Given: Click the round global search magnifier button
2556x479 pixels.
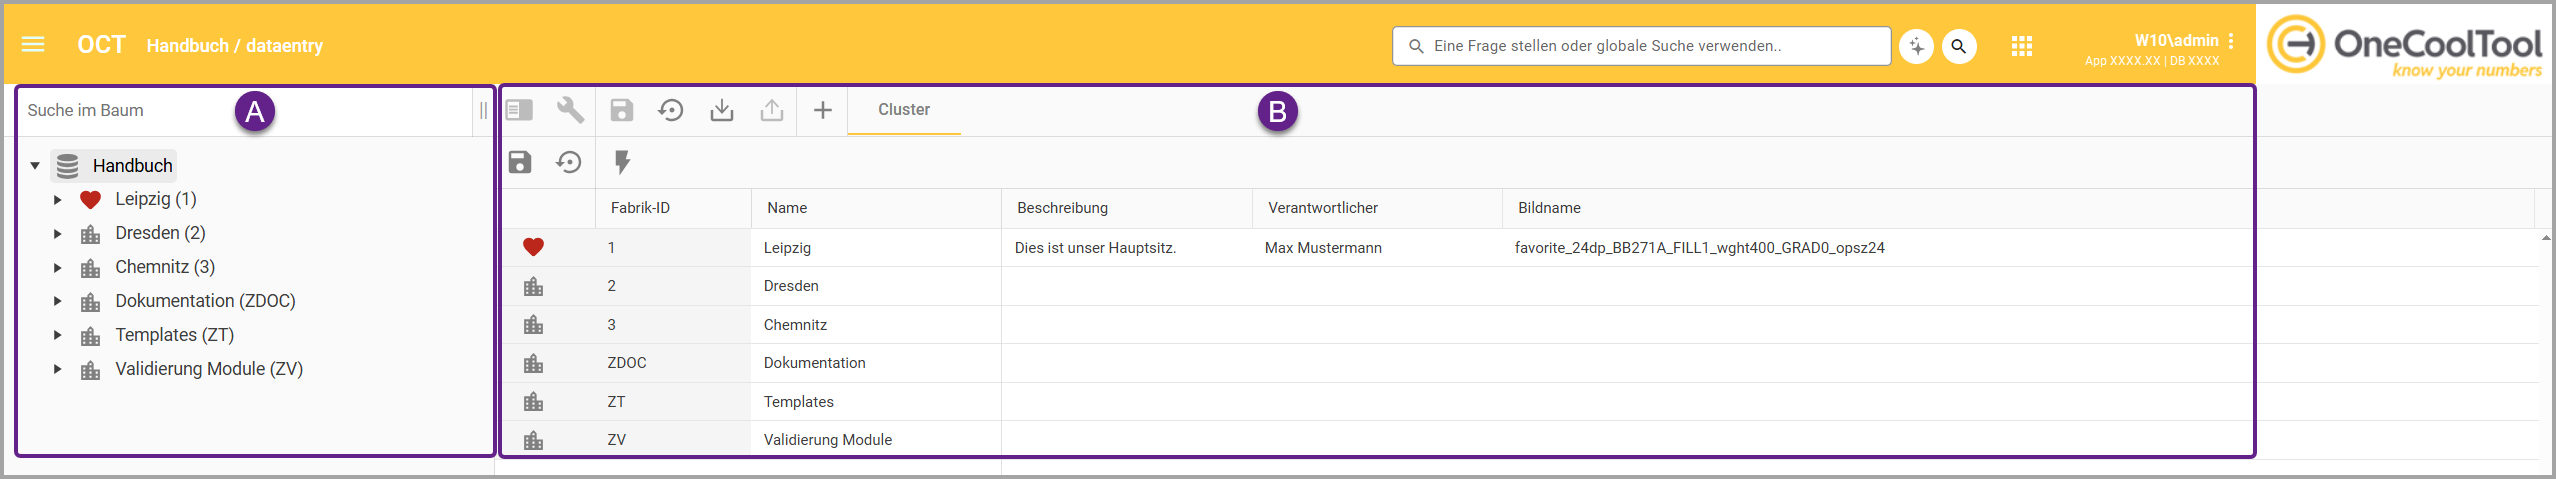Looking at the screenshot, I should tap(1959, 46).
